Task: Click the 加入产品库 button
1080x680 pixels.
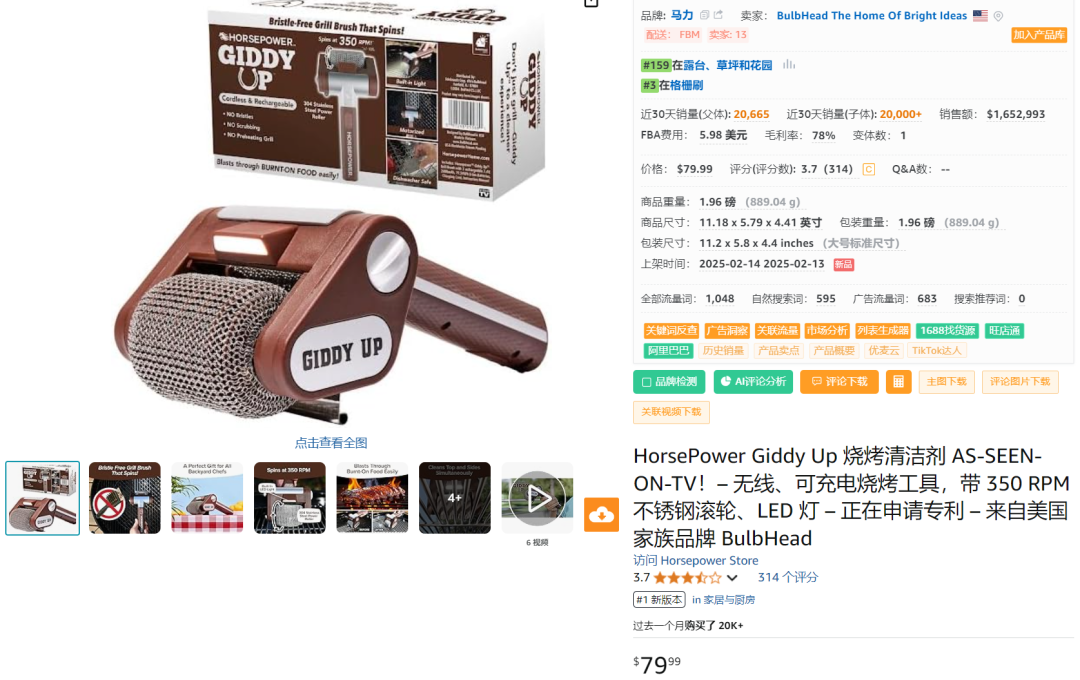Action: pyautogui.click(x=1039, y=35)
